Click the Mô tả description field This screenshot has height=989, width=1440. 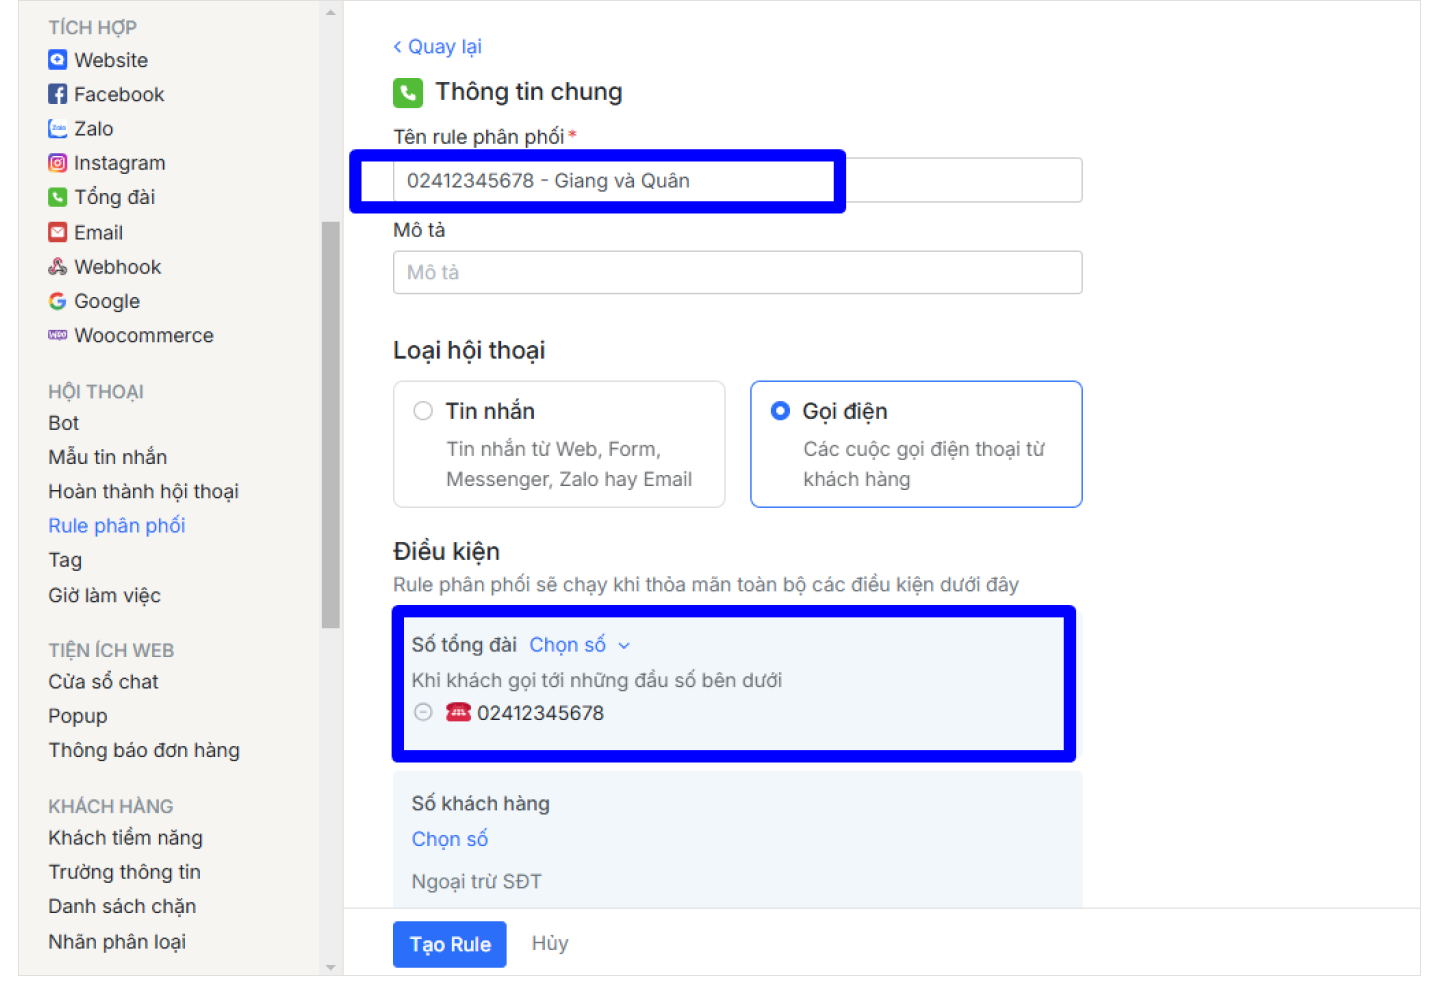(737, 273)
